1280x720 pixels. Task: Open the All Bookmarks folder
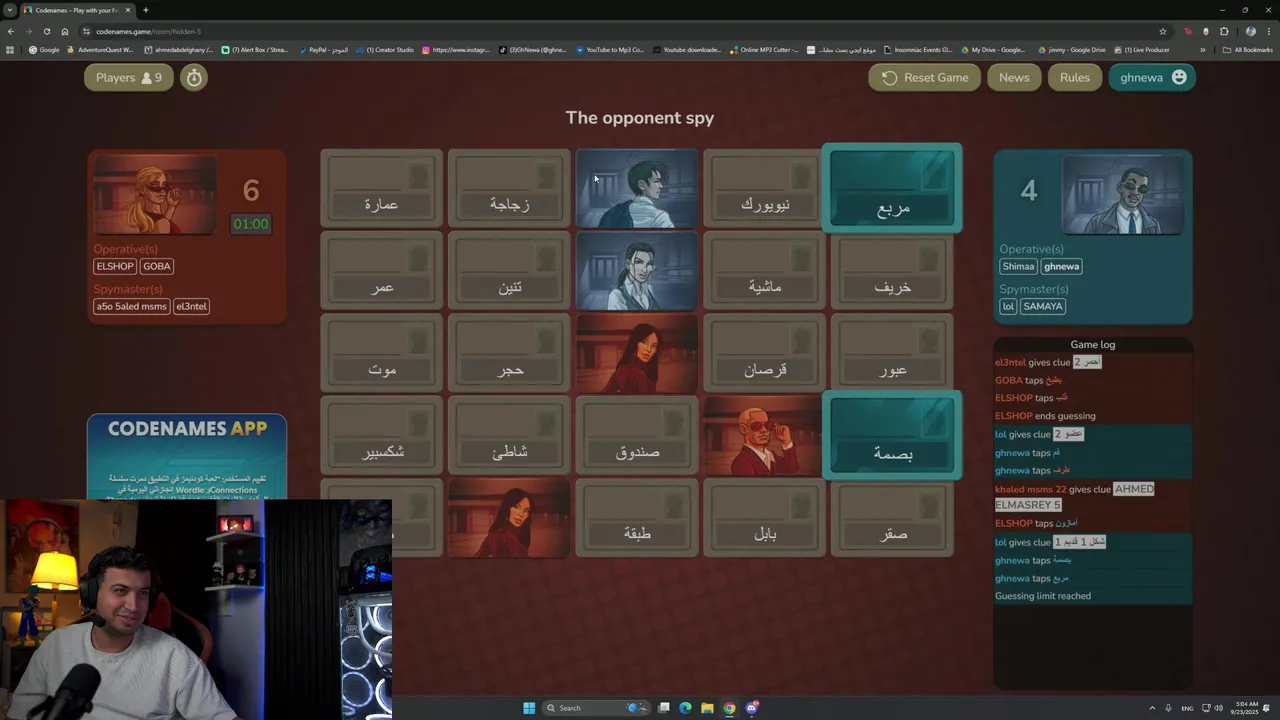[x=1248, y=50]
